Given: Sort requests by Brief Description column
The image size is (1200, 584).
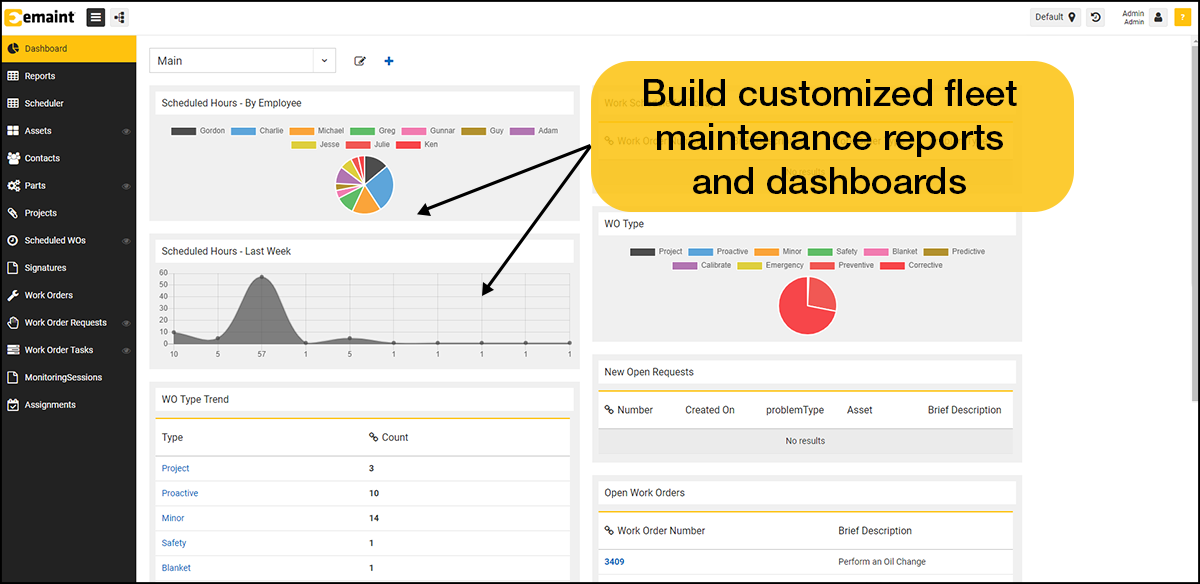Looking at the screenshot, I should [x=964, y=410].
